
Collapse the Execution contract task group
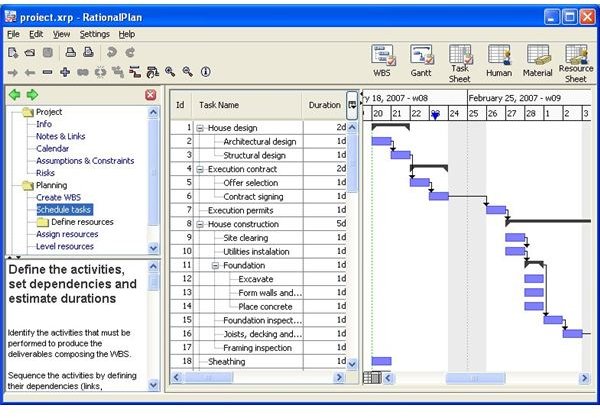tap(200, 170)
